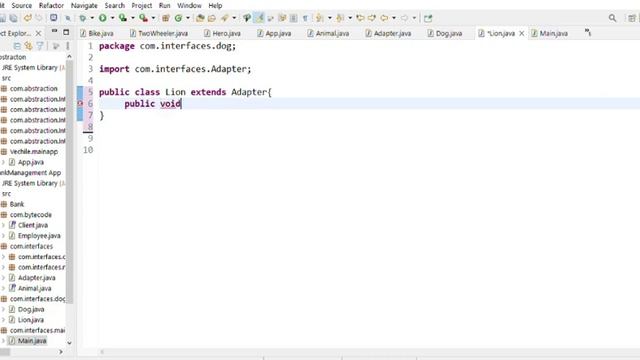This screenshot has height=360, width=640.
Task: Switch to the Main.java editor tab
Action: pos(549,33)
